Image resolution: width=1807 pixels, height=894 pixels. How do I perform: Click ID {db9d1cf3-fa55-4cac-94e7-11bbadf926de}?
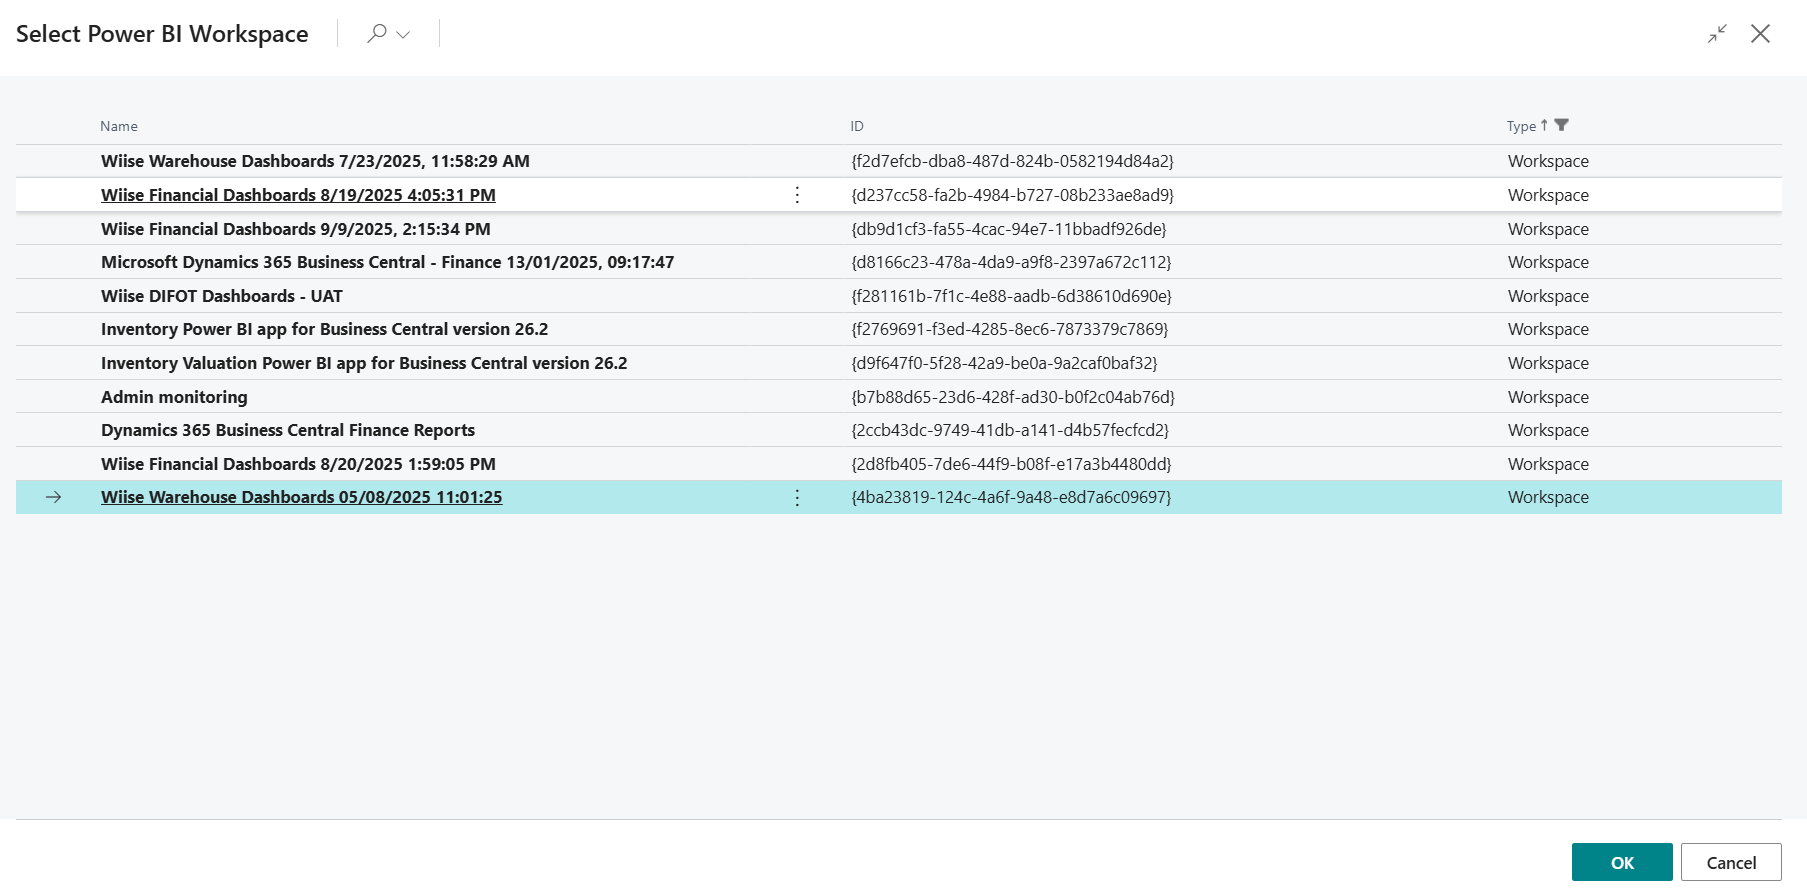click(1009, 229)
